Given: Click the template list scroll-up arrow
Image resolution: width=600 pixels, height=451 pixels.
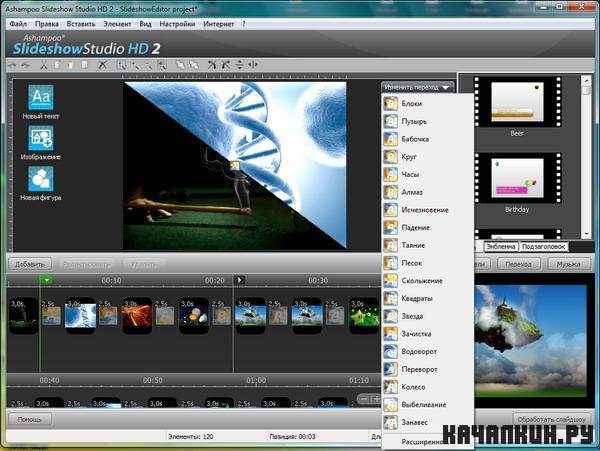Looking at the screenshot, I should [586, 80].
